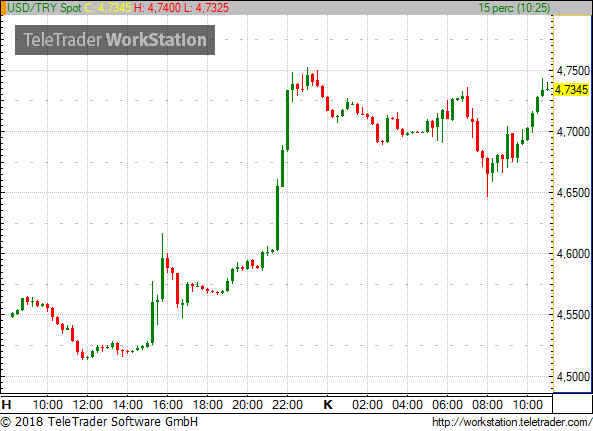
Task: Click the 4,6000 price axis label
Action: (573, 254)
